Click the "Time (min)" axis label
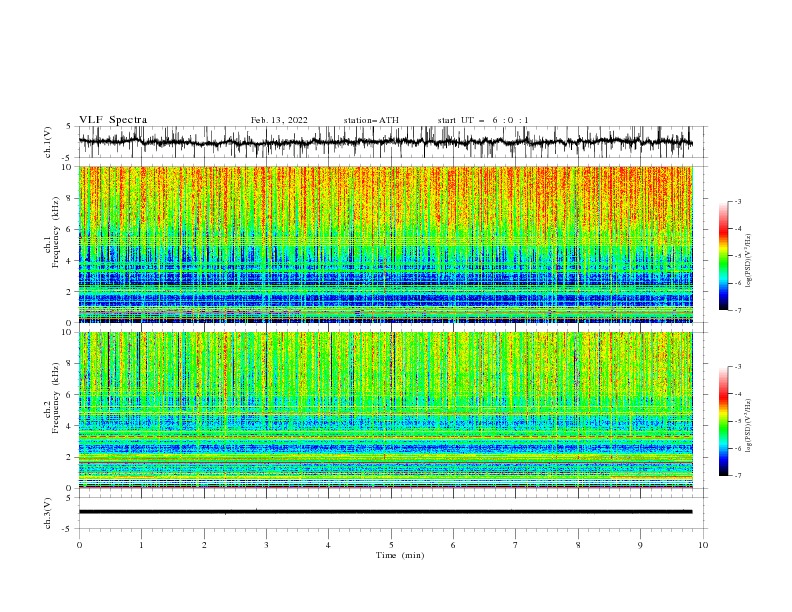Screen dimensions: 792x612 [400, 555]
